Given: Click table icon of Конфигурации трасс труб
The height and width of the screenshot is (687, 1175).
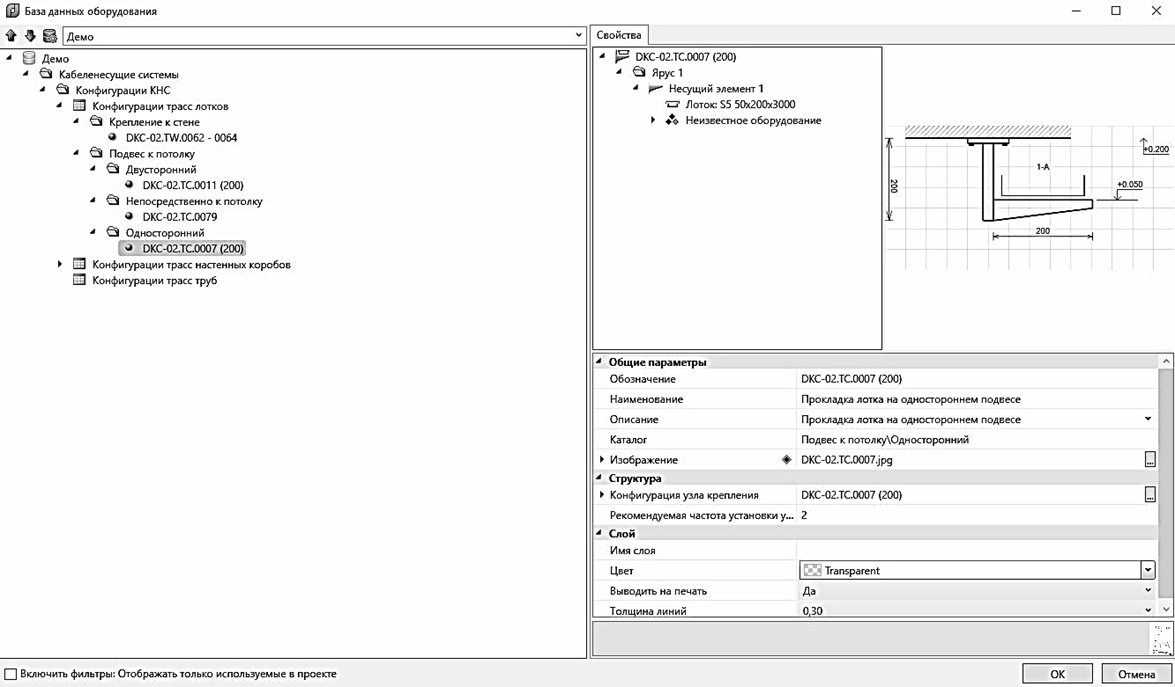Looking at the screenshot, I should coord(80,281).
